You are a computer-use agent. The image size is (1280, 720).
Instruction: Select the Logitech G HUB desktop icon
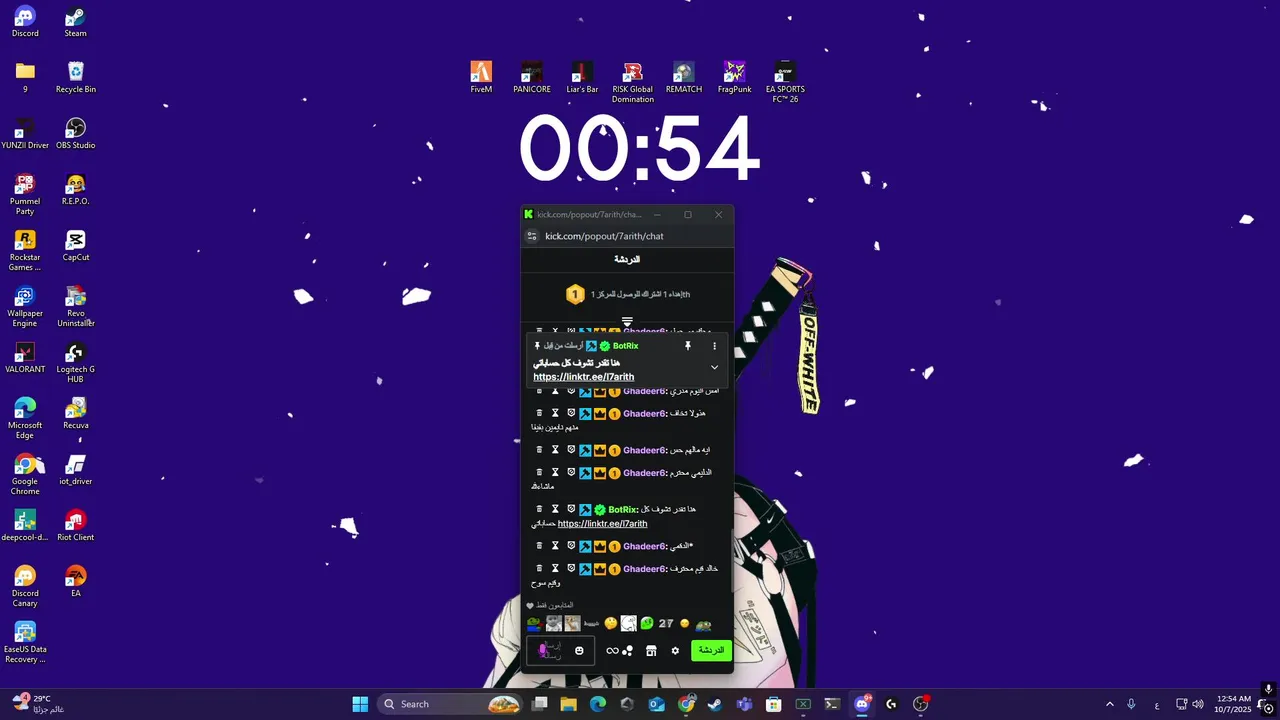(75, 363)
